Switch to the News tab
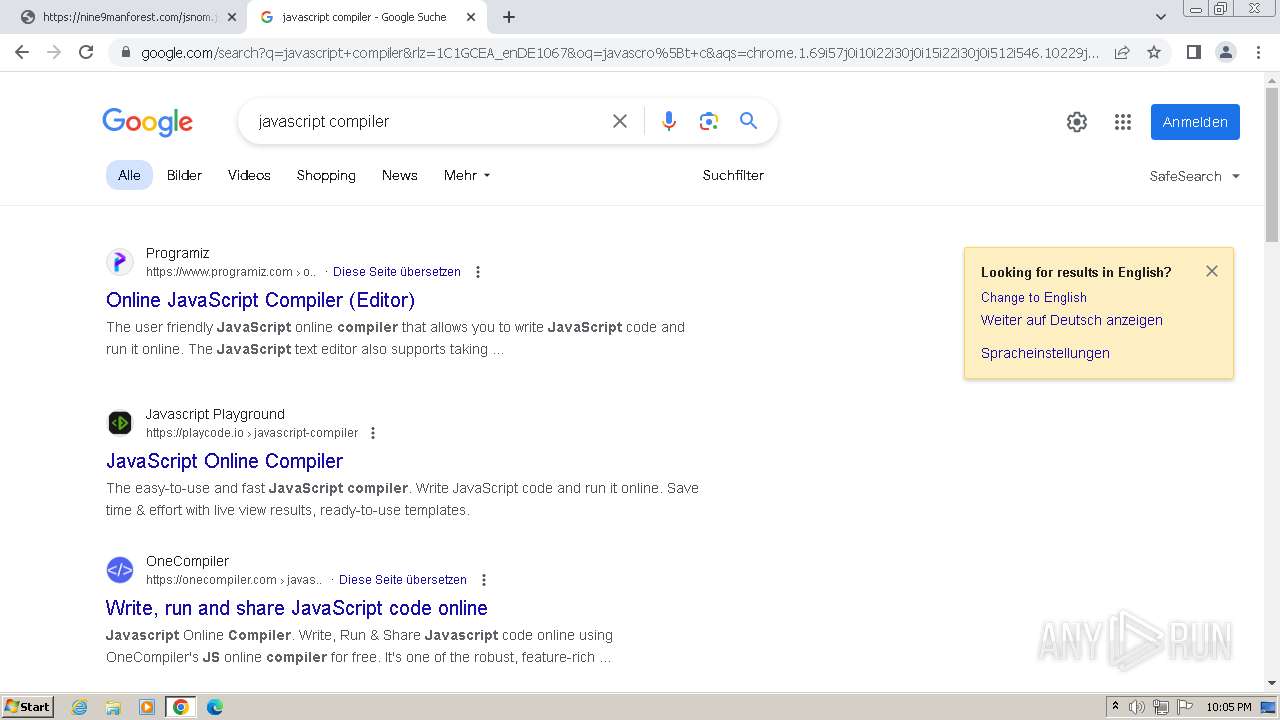Viewport: 1280px width, 720px height. tap(399, 175)
